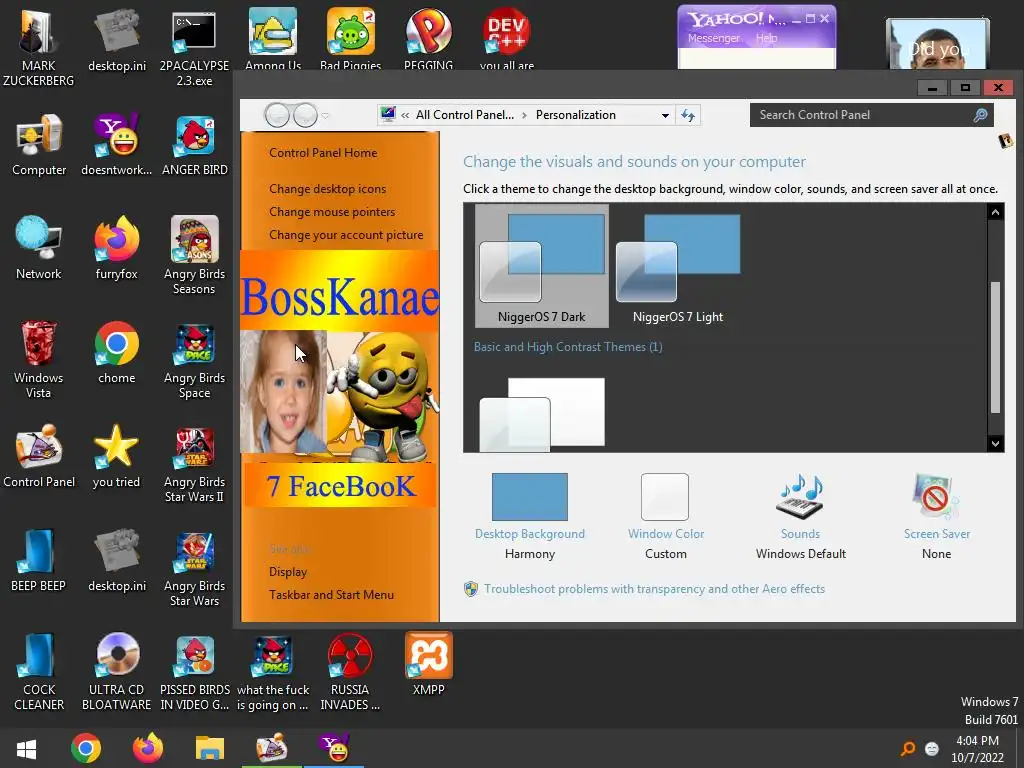Select the MARK ZUCKERBERG desktop icon

point(39,48)
